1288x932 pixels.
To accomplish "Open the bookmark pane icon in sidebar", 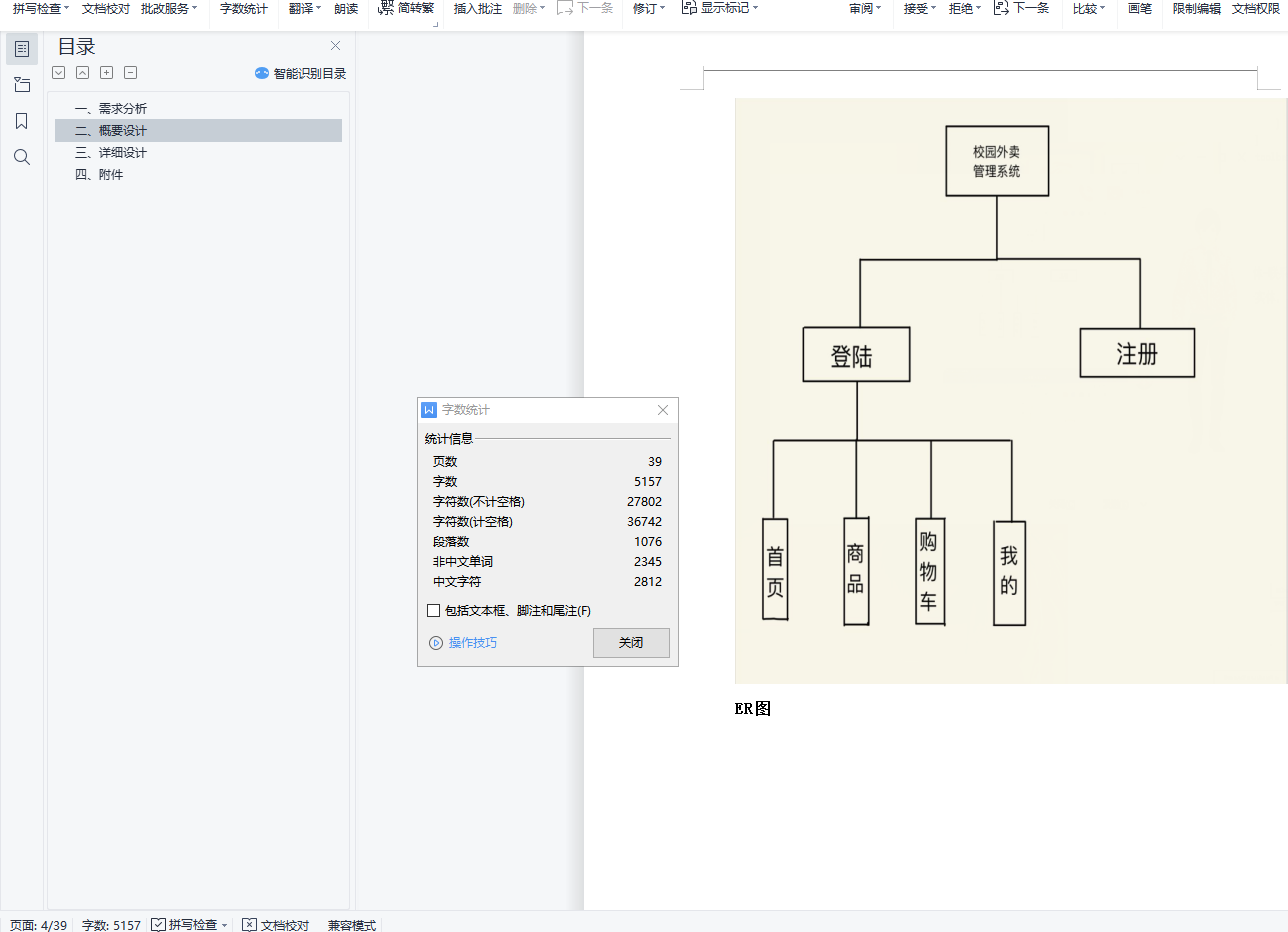I will 22,121.
